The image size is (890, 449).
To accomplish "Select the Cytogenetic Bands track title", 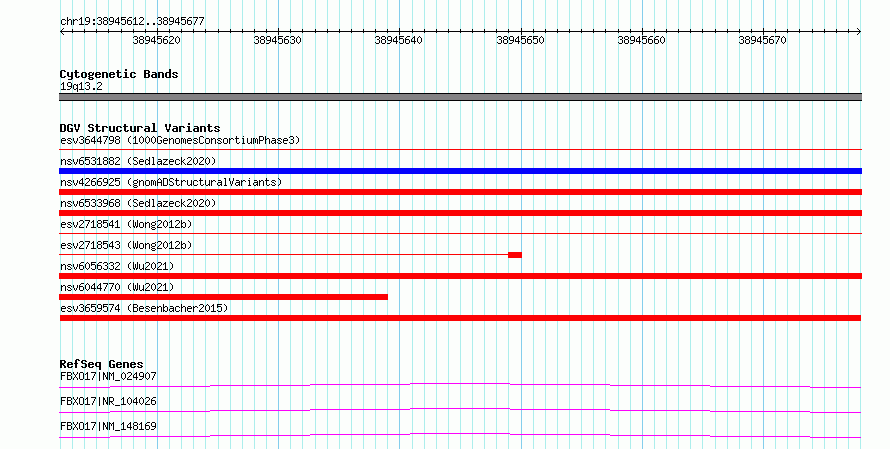I will pyautogui.click(x=119, y=74).
